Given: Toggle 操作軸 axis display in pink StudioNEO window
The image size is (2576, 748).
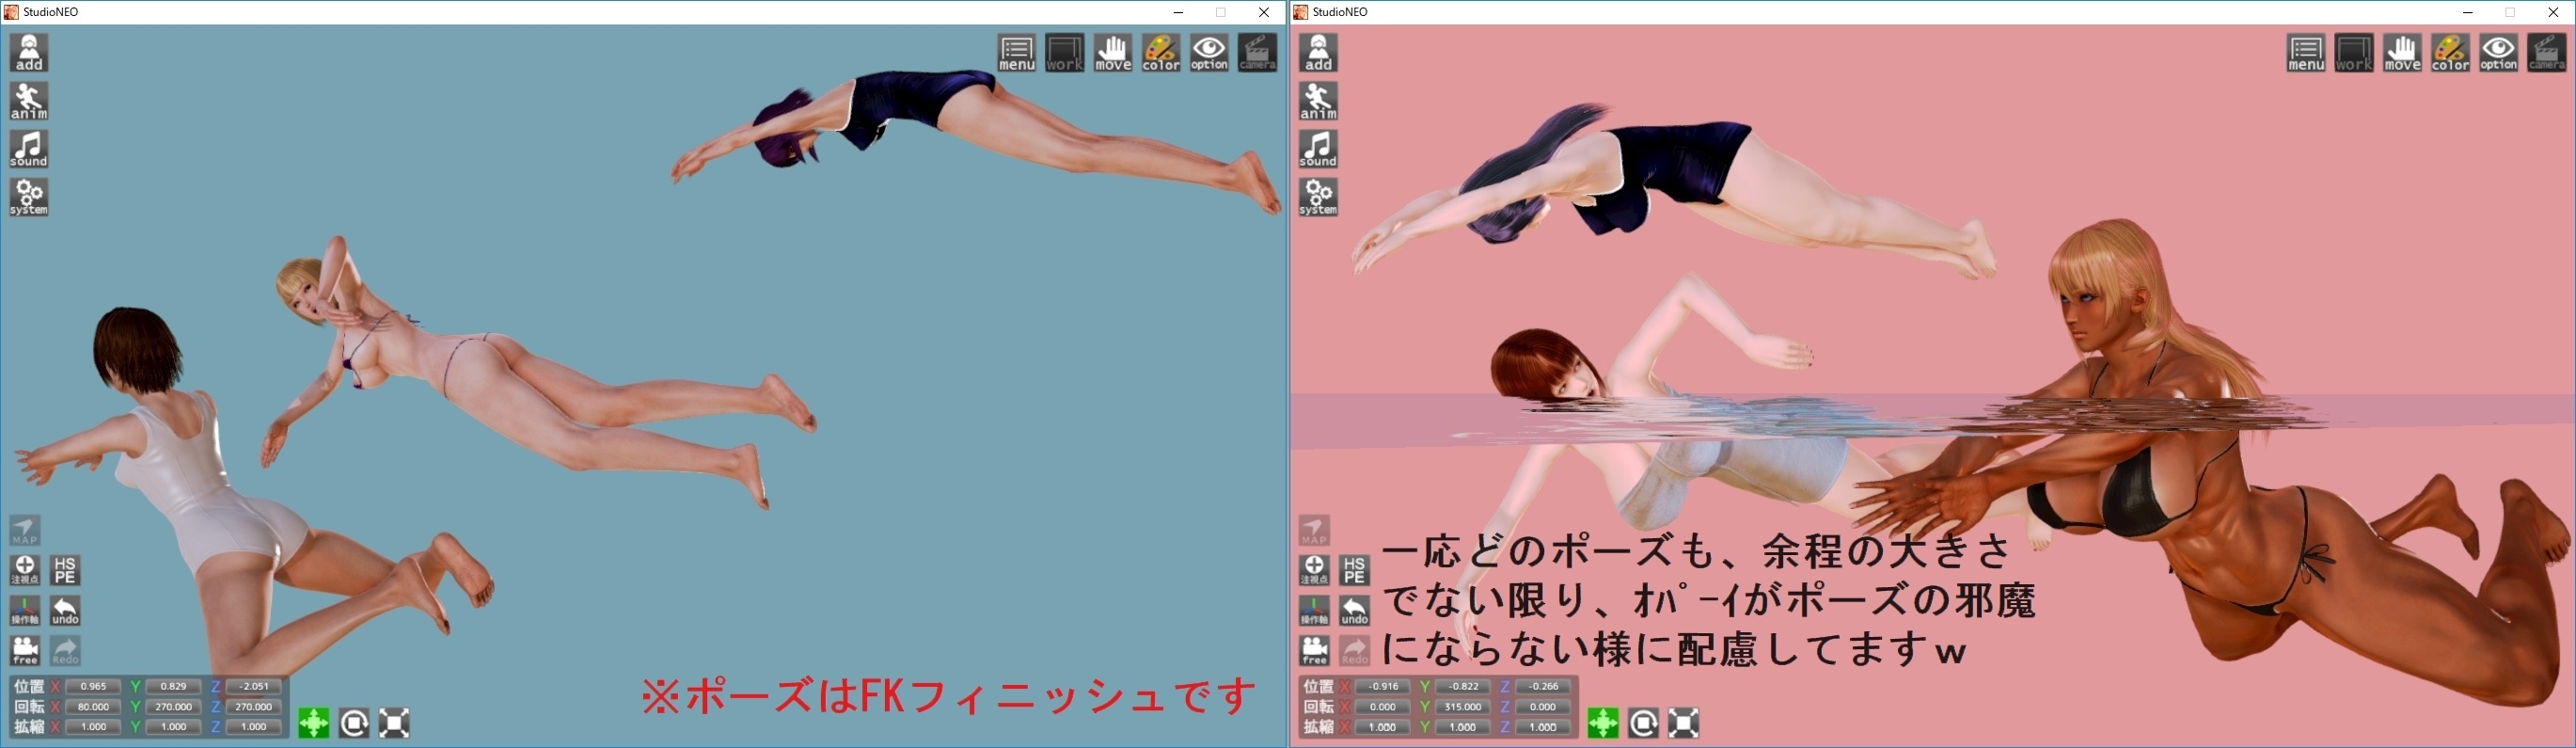Looking at the screenshot, I should click(1314, 610).
